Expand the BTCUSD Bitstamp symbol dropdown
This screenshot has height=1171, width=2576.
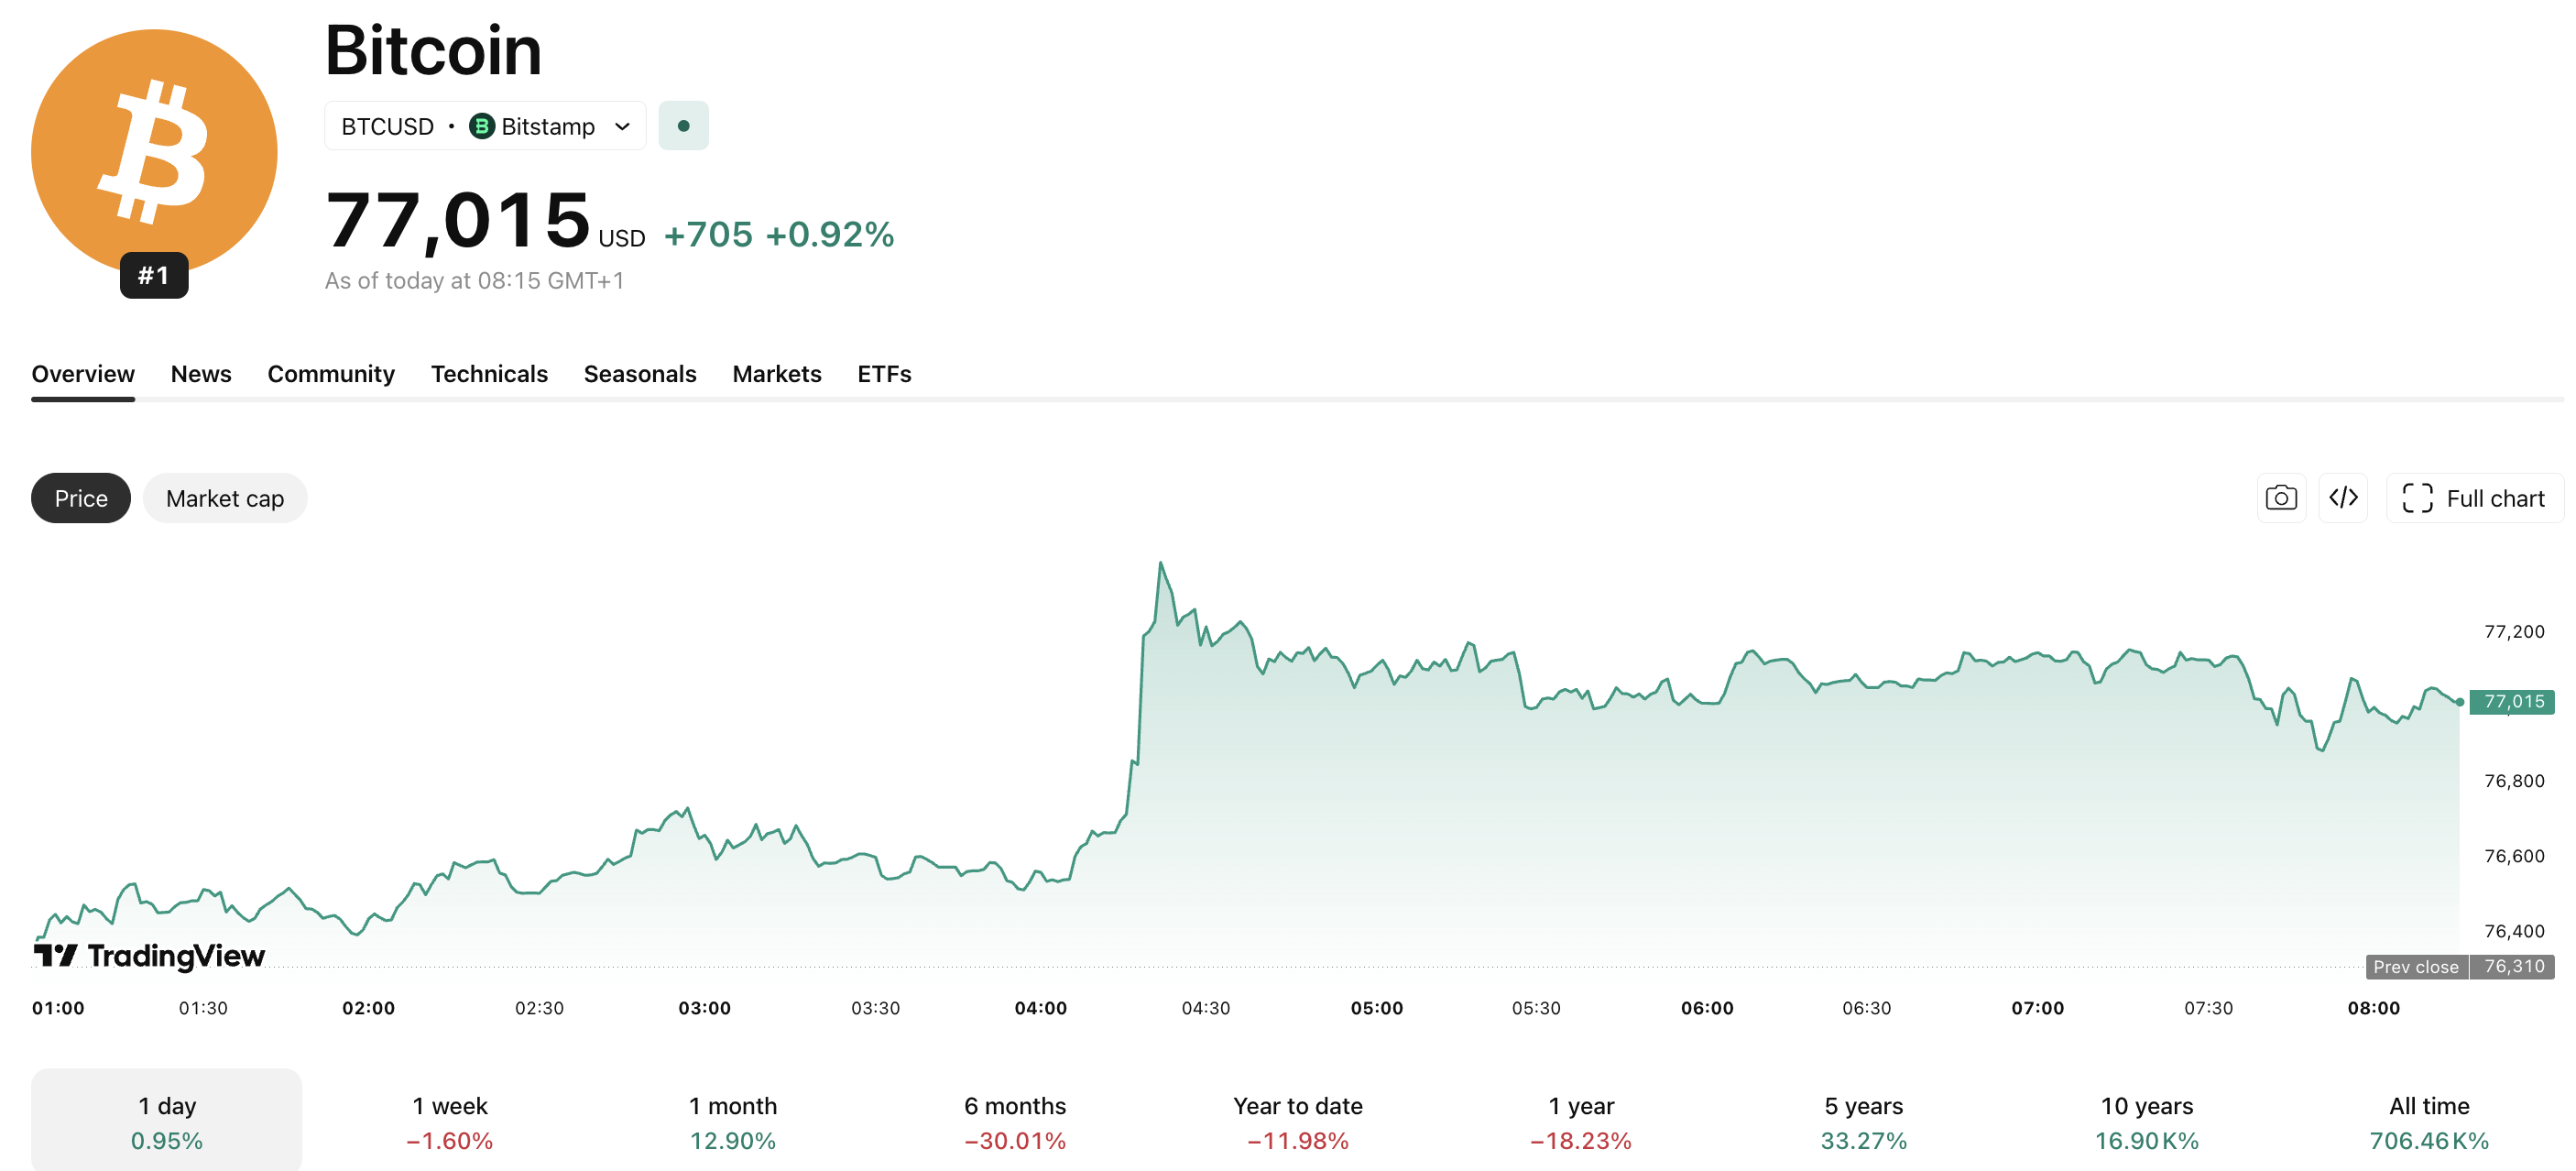tap(485, 126)
